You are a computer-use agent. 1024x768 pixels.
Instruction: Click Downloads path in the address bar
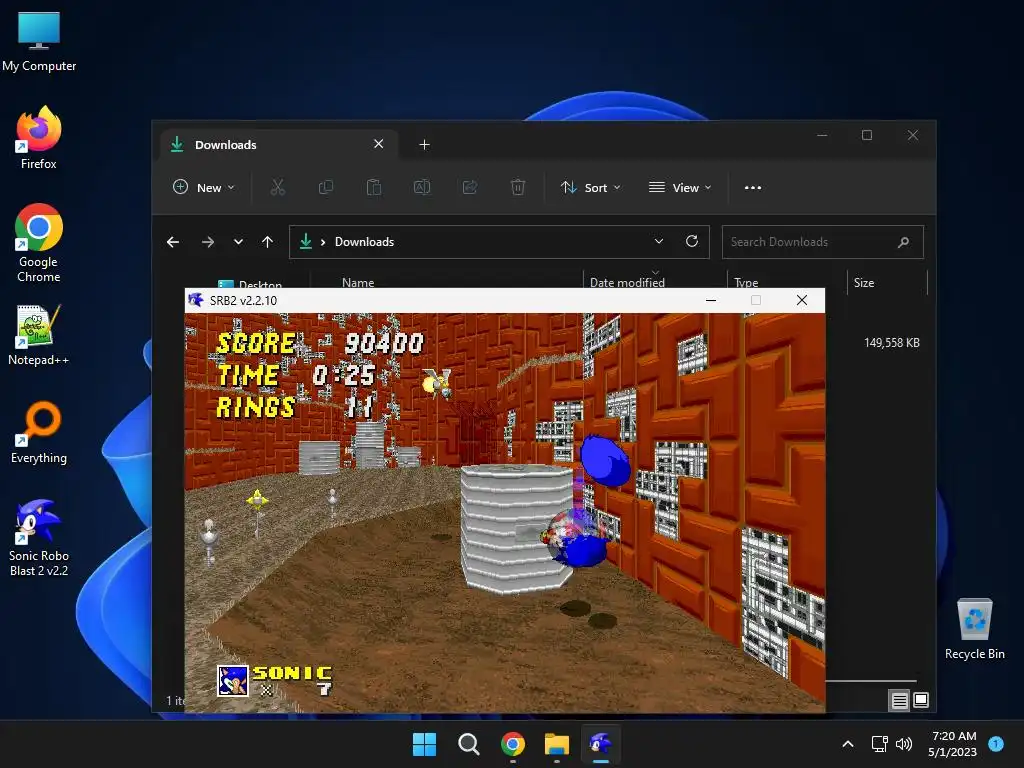364,242
